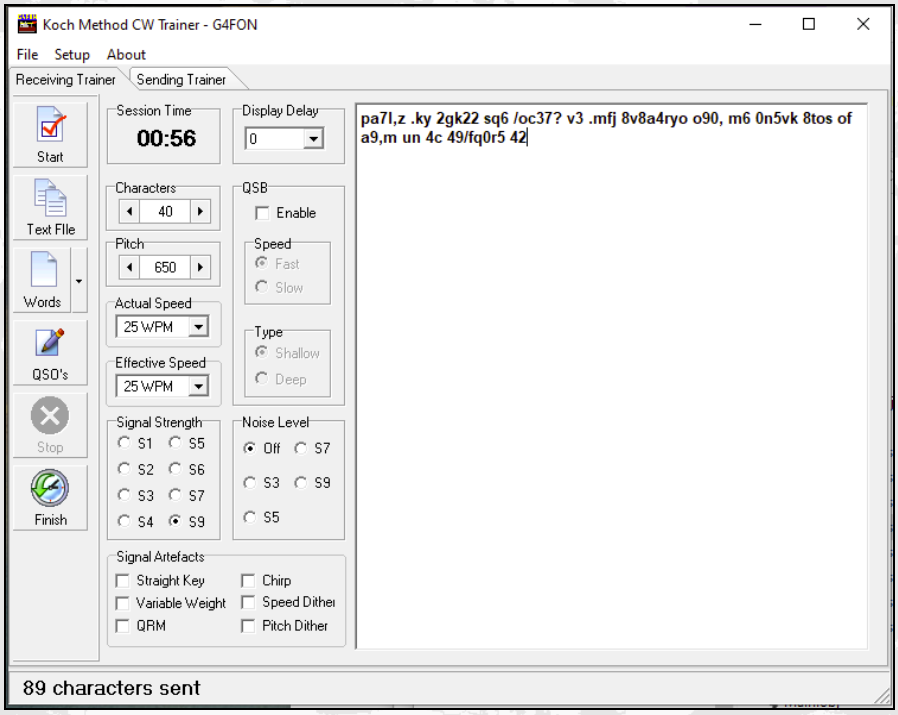This screenshot has height=715, width=898.
Task: Switch to the Sending Trainer tab
Action: [181, 80]
